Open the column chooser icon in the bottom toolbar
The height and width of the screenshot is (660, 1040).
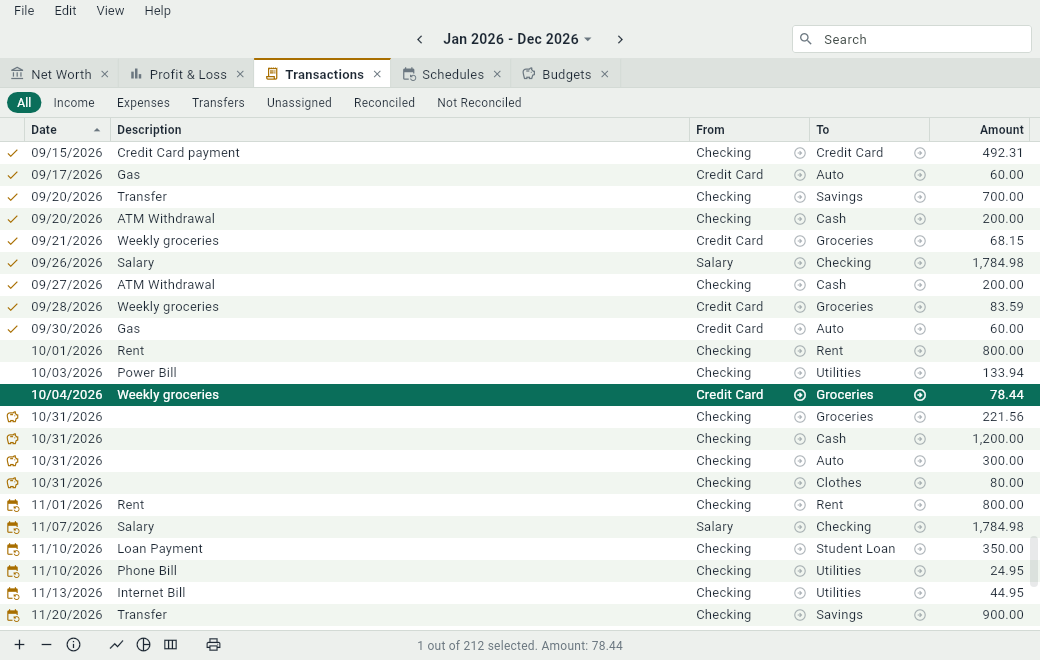coord(170,645)
